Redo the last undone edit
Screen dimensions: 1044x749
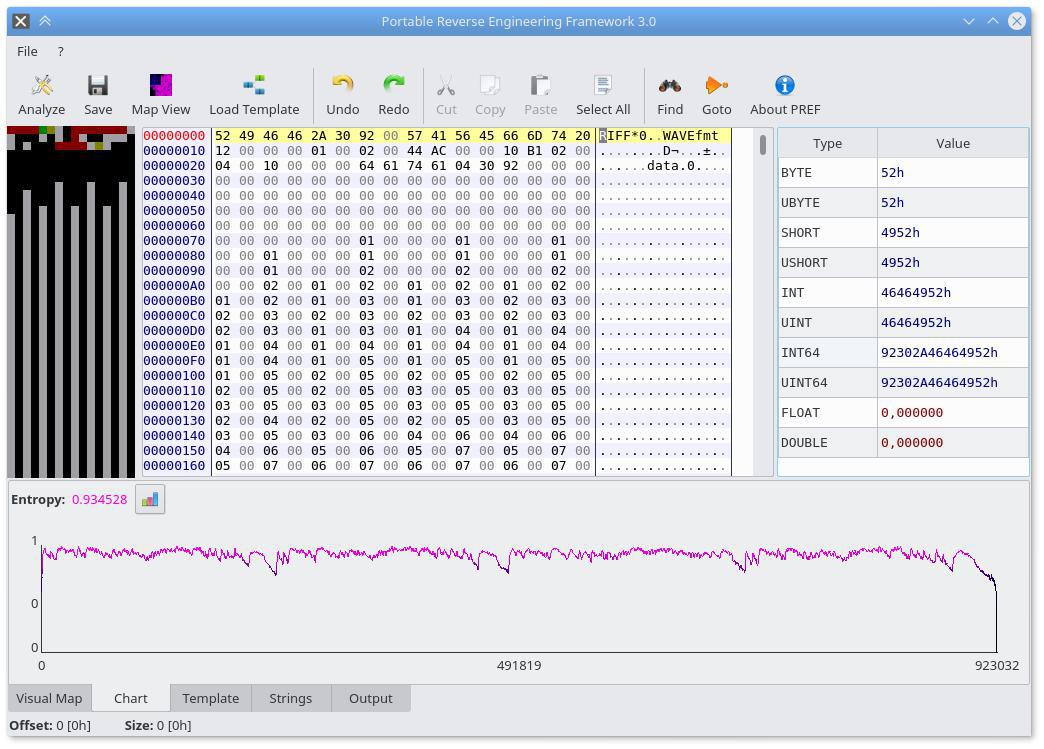[393, 95]
